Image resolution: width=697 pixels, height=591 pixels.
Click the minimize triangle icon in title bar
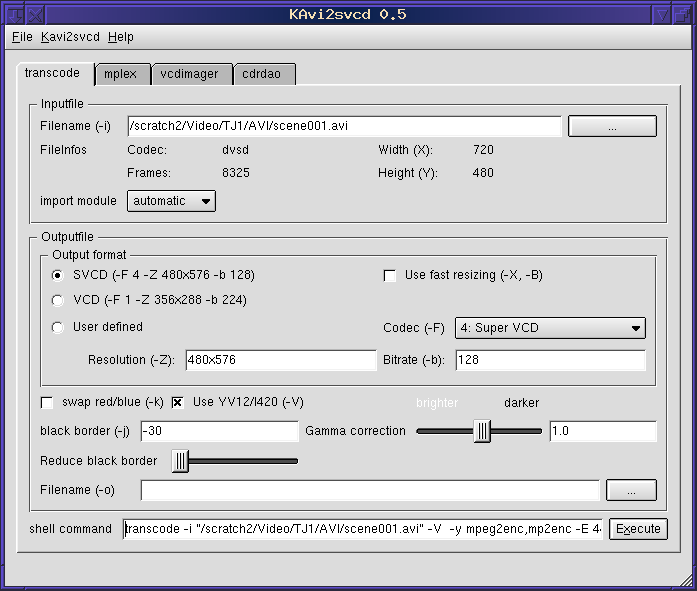coord(662,16)
